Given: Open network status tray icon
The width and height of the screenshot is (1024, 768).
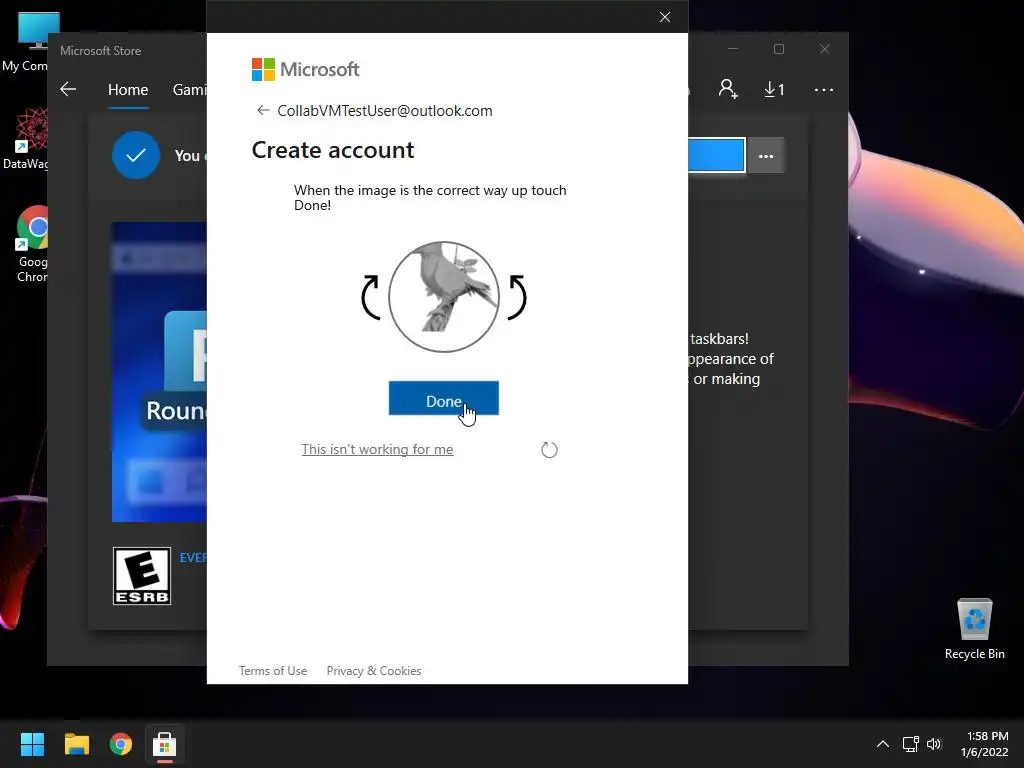Looking at the screenshot, I should tap(910, 744).
